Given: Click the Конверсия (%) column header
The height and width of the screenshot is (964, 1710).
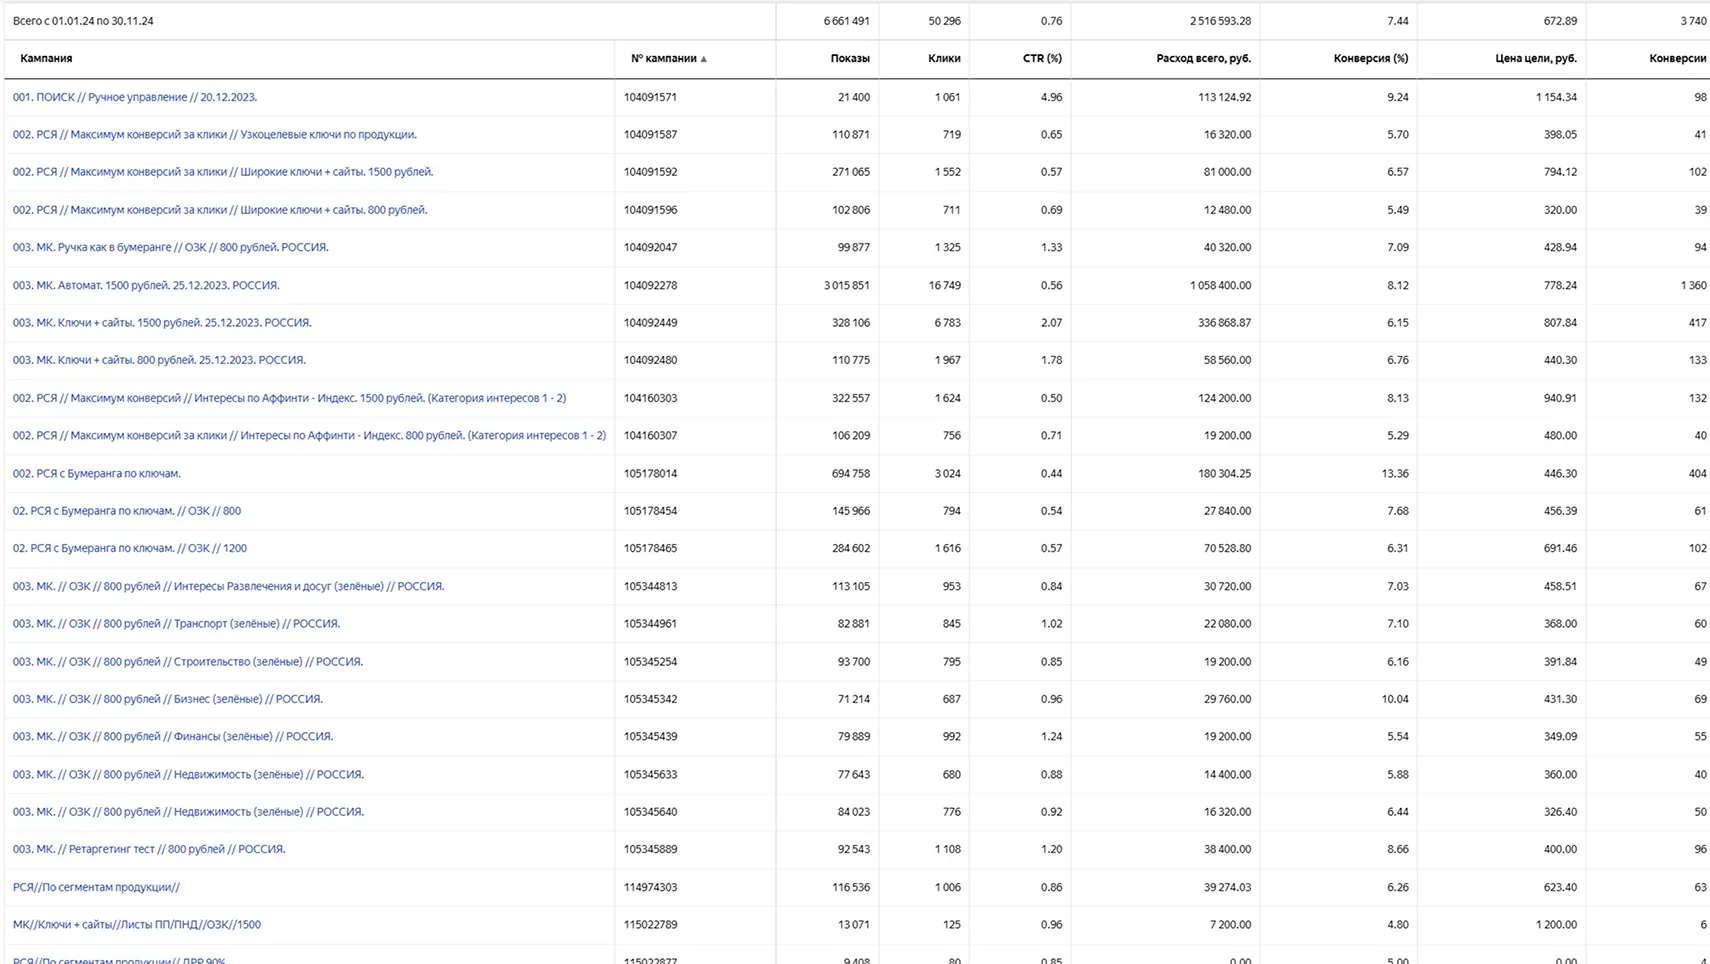Looking at the screenshot, I should pos(1370,59).
